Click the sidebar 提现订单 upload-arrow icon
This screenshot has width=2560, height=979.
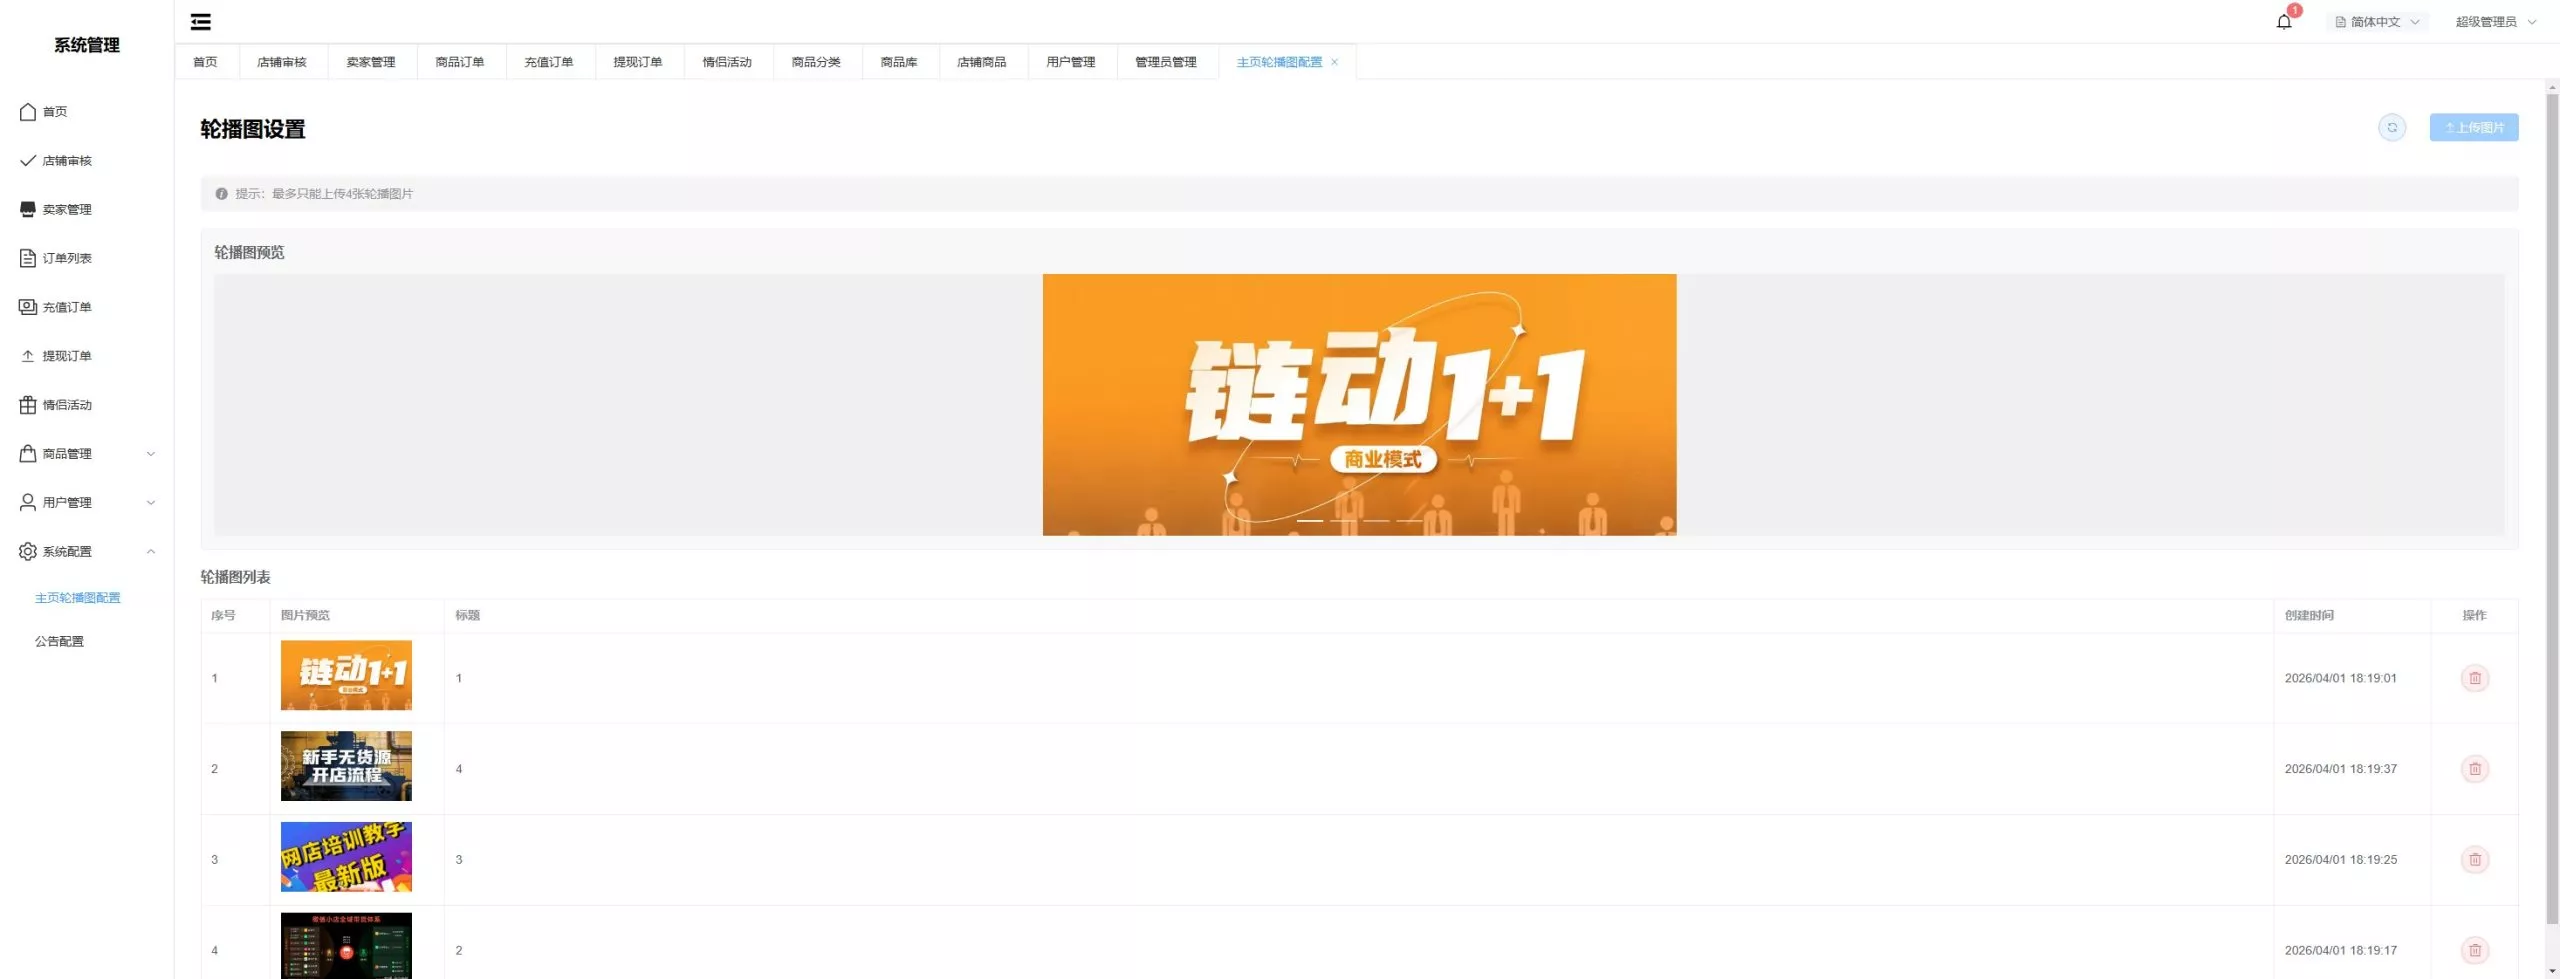28,356
